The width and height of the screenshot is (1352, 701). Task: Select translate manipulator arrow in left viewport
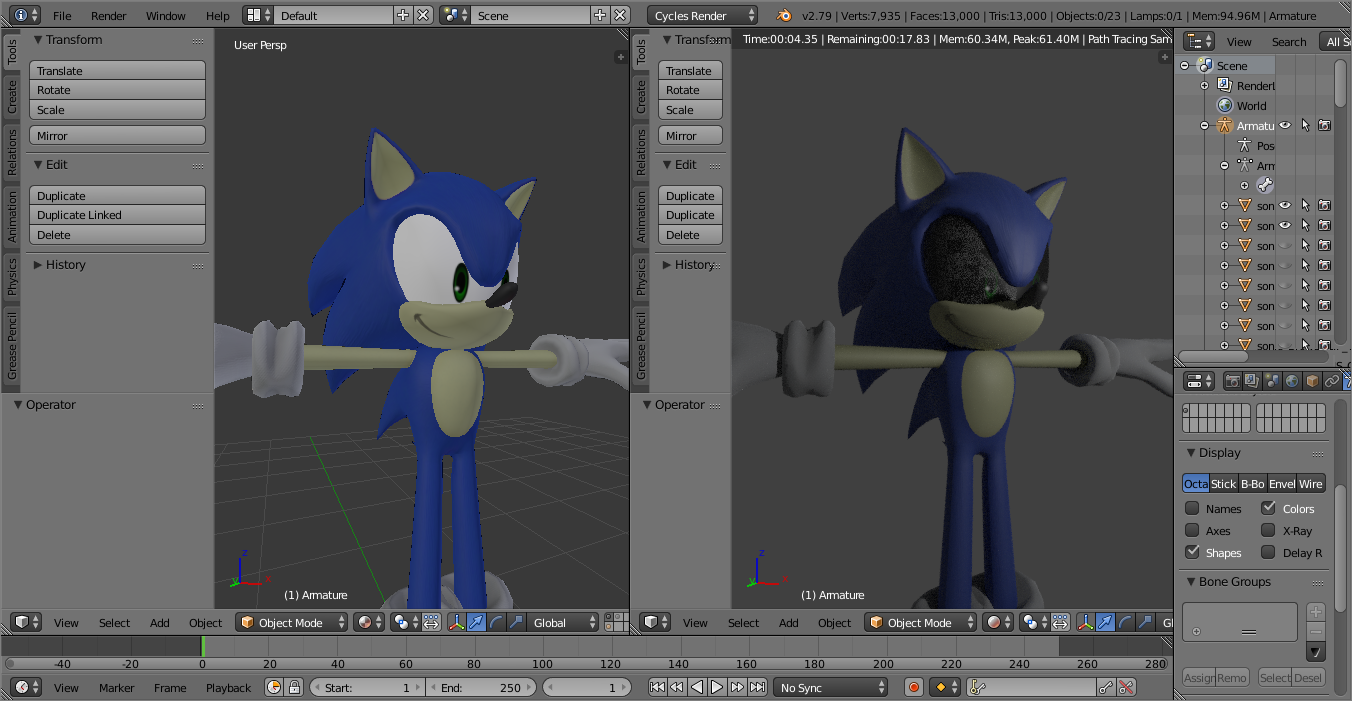click(x=475, y=622)
